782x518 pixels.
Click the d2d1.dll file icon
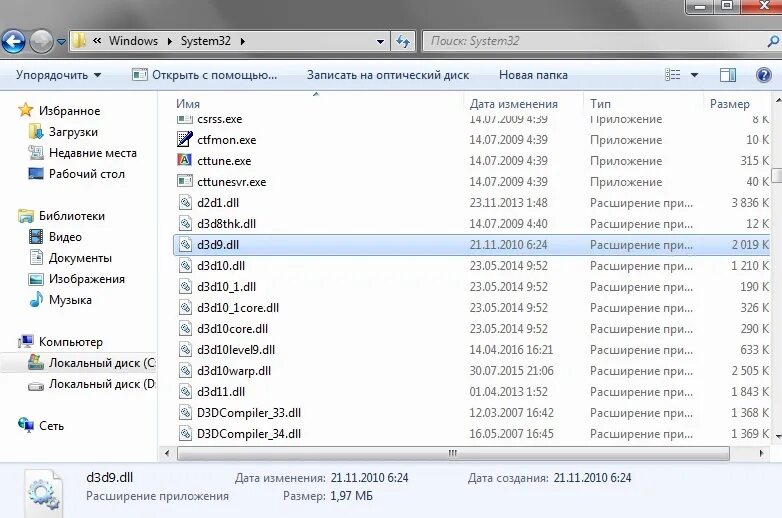click(185, 202)
